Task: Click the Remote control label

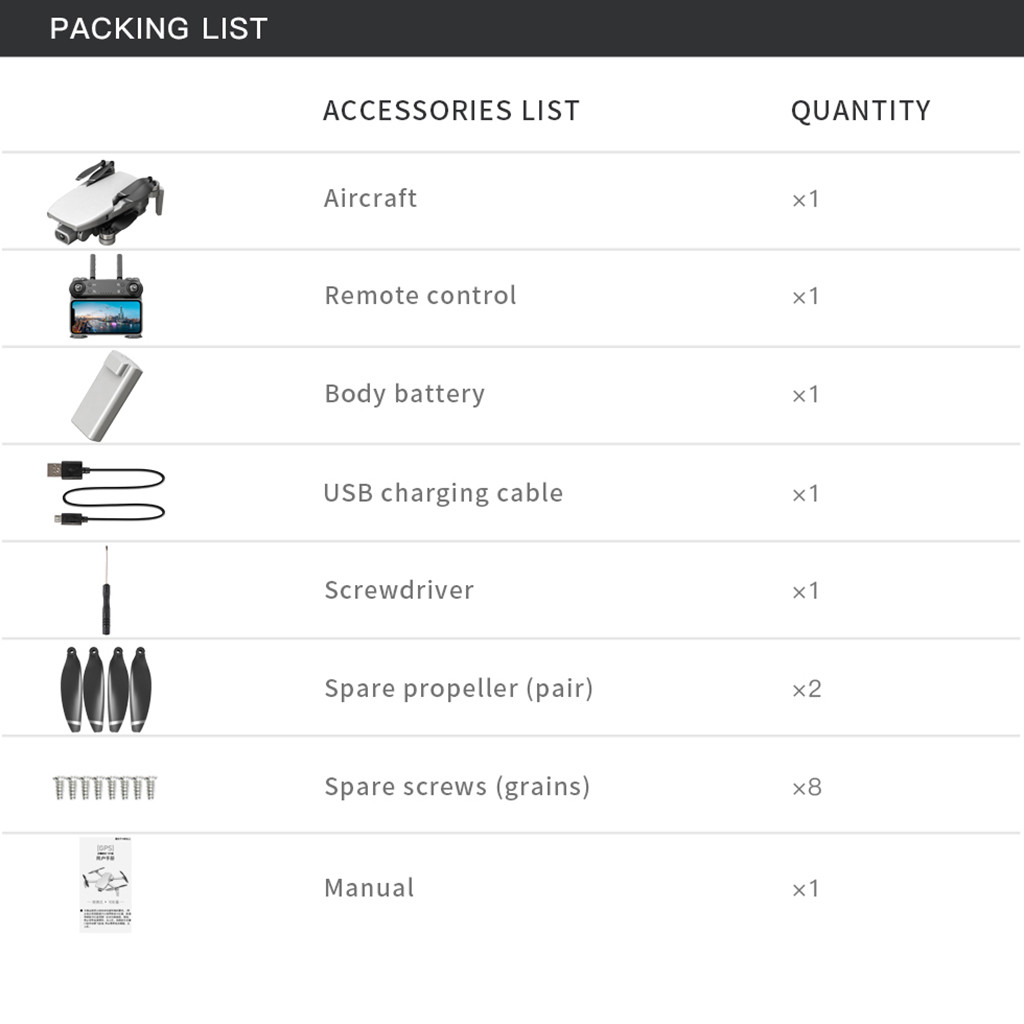Action: tap(421, 295)
